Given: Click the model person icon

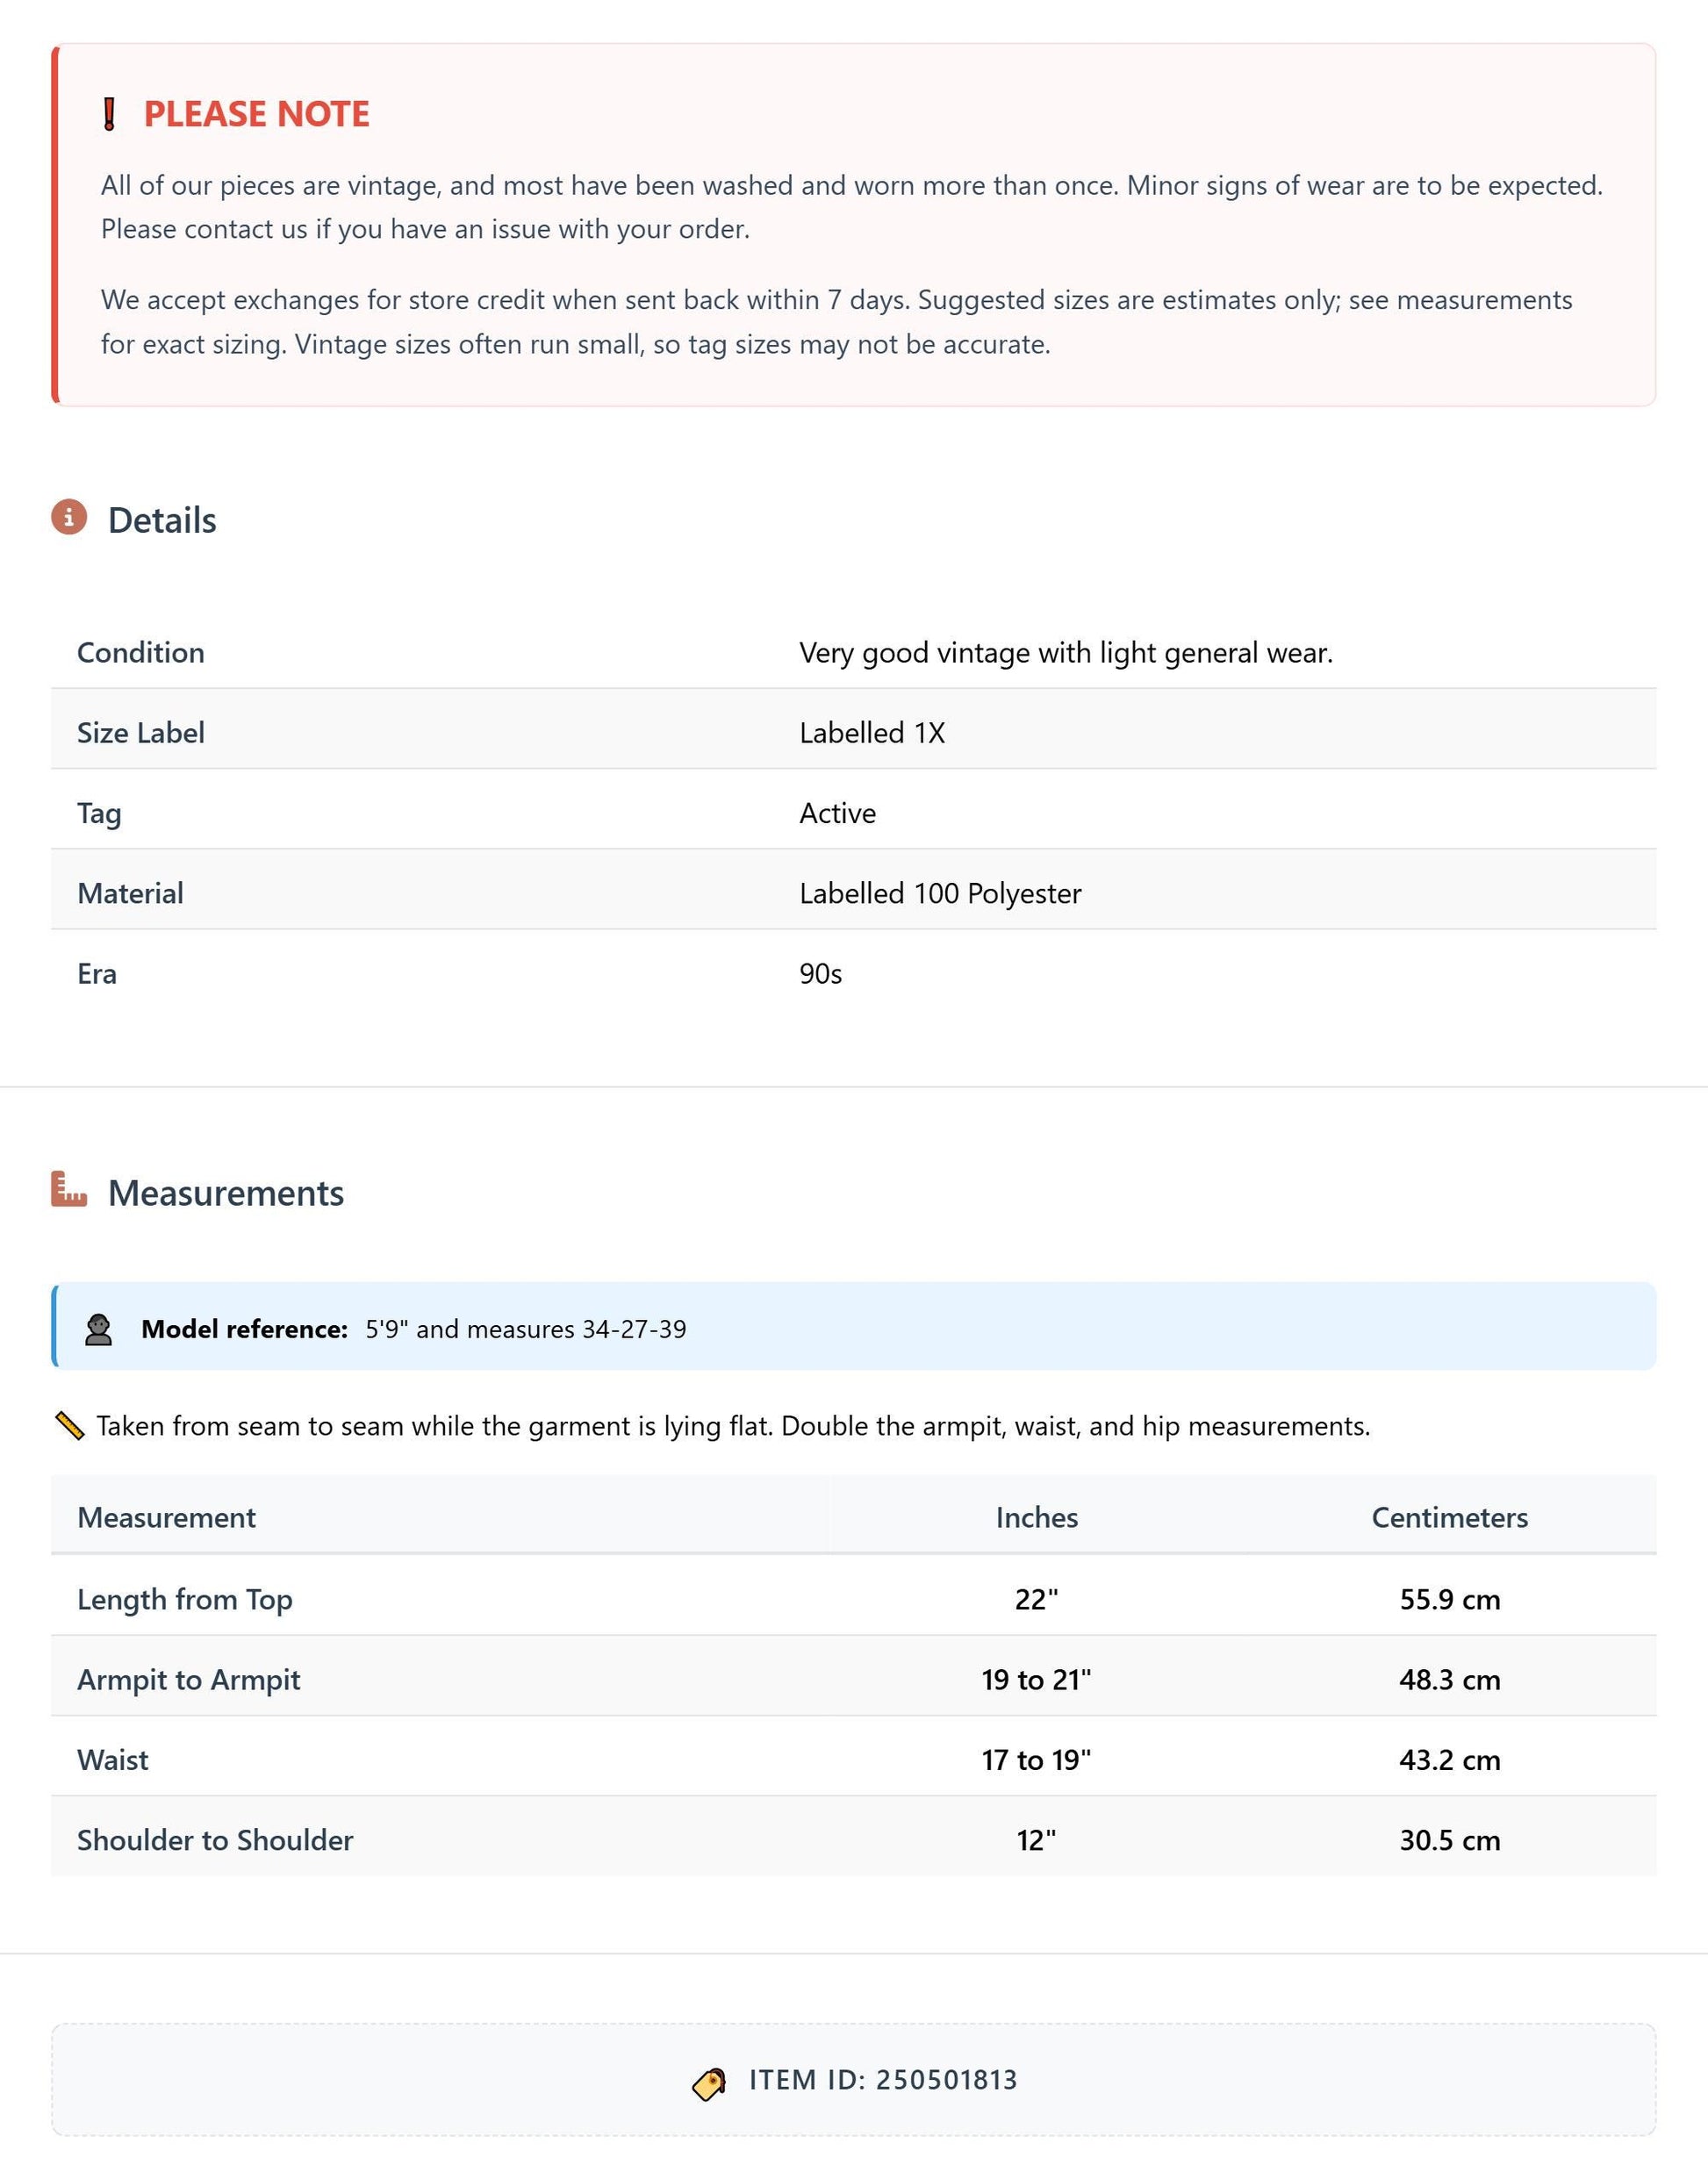Looking at the screenshot, I should [98, 1329].
